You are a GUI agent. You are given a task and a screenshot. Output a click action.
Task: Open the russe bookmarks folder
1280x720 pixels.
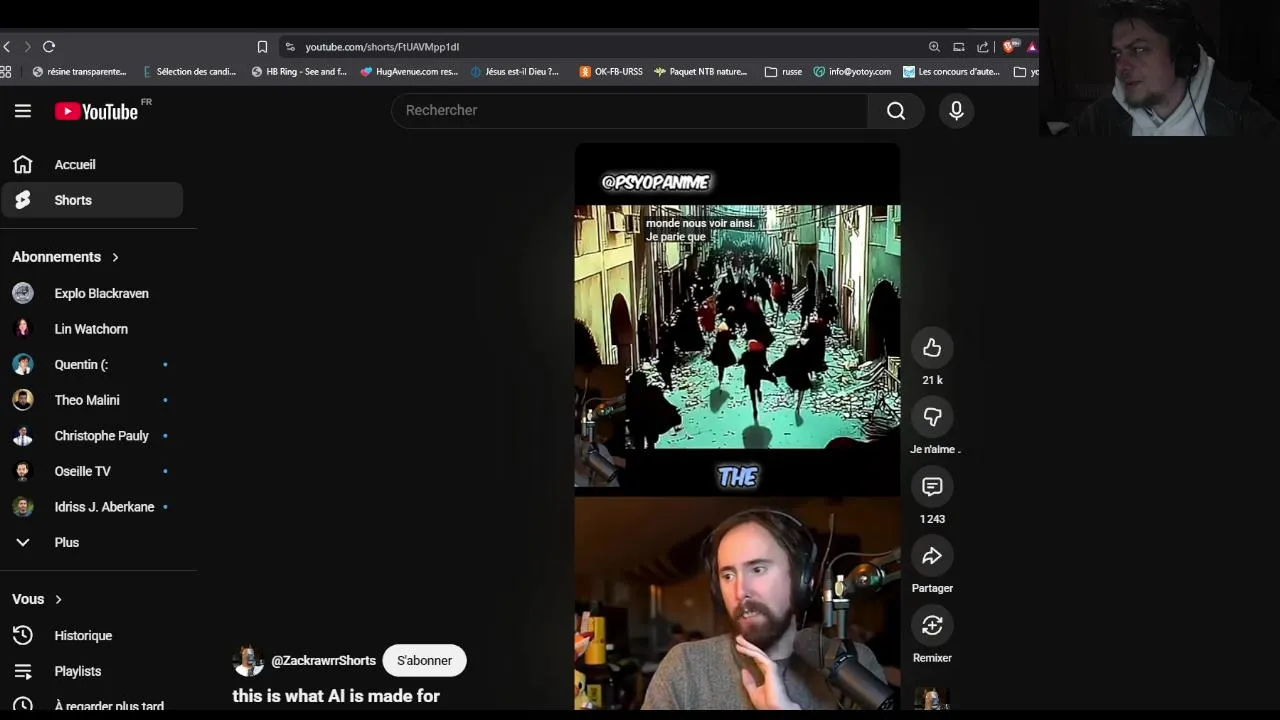click(783, 72)
